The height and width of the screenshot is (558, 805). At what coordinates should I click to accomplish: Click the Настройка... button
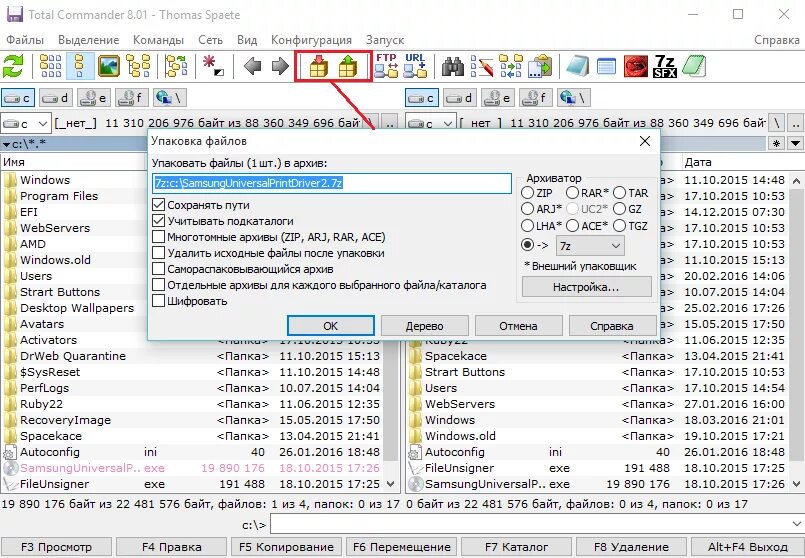click(x=586, y=287)
